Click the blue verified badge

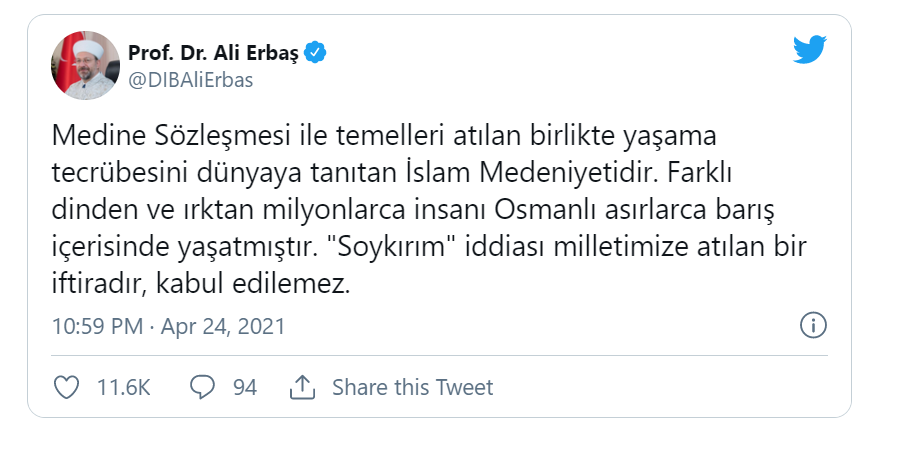[316, 53]
